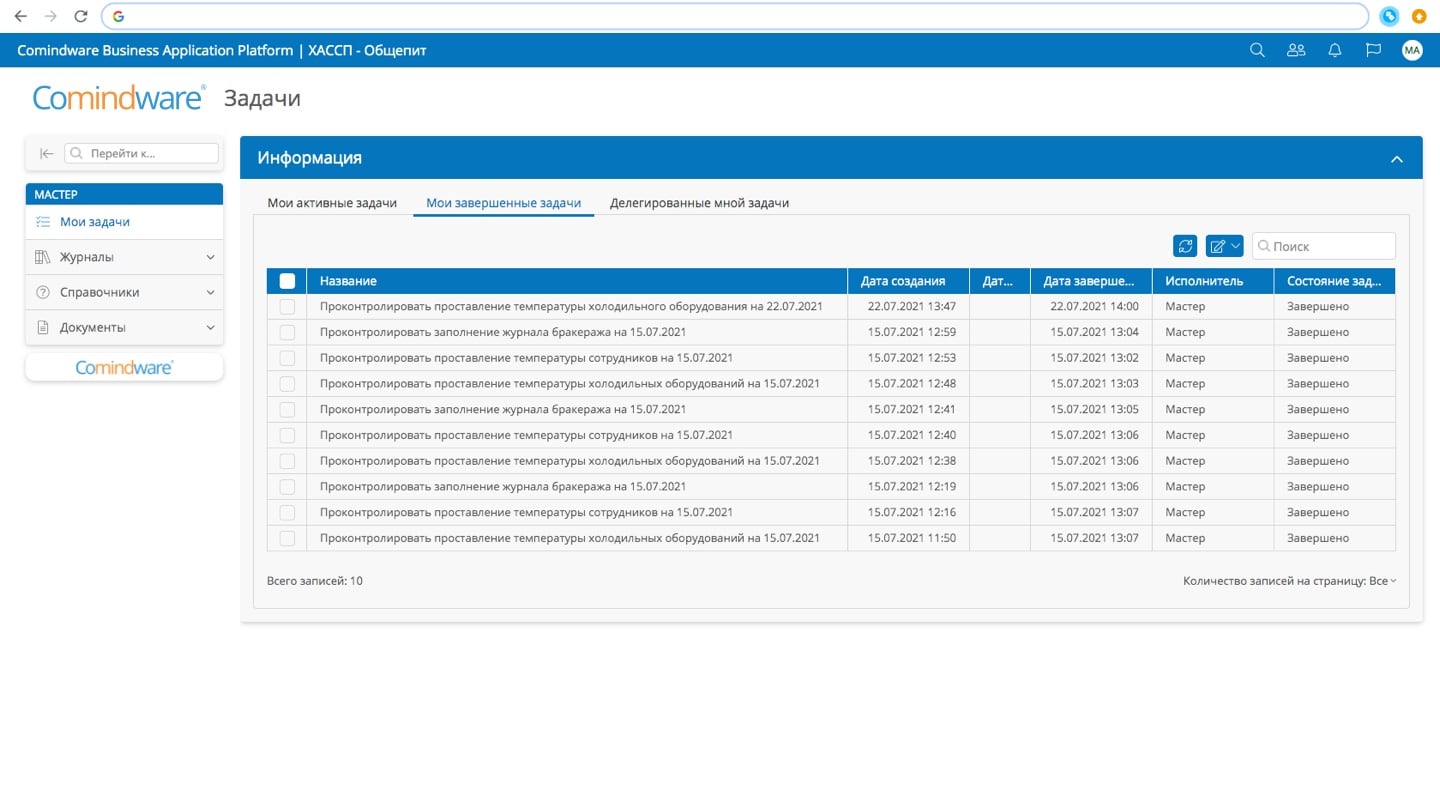The image size is (1440, 795).
Task: Expand the Справочники sidebar section
Action: pos(210,292)
